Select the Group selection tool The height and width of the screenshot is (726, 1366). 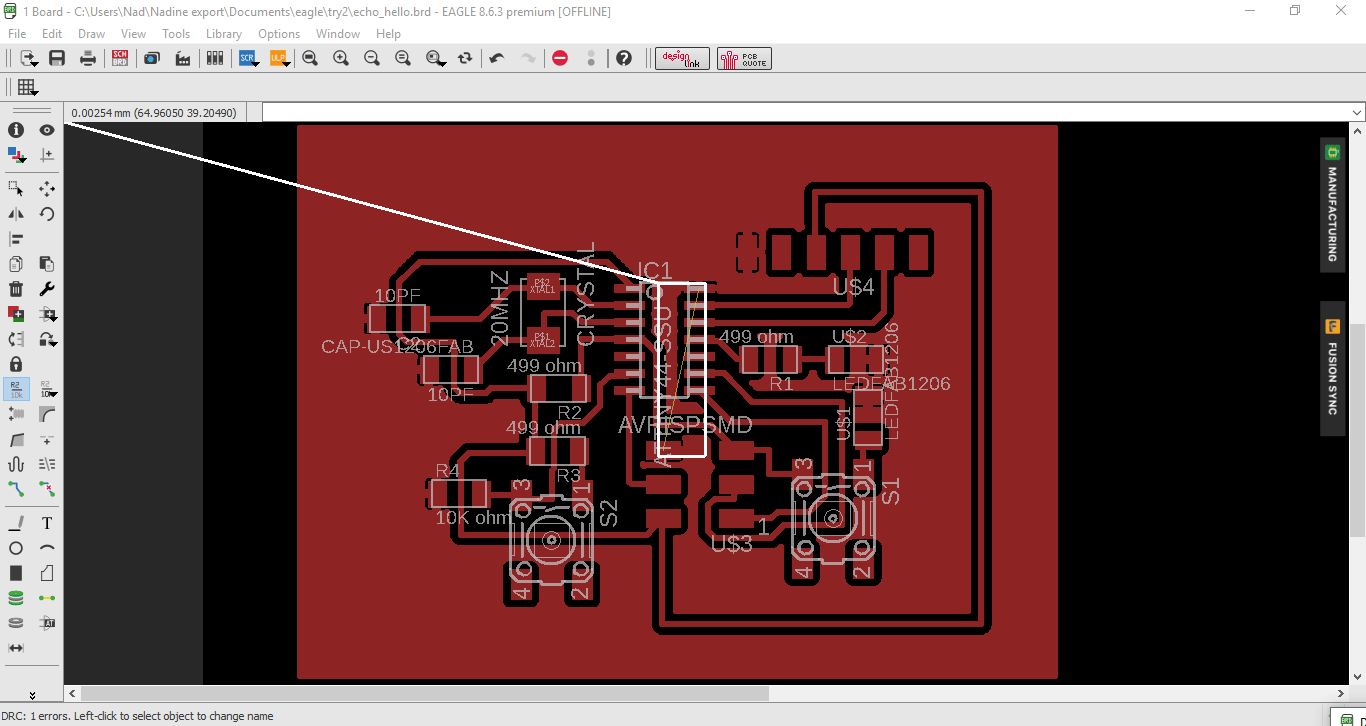[x=16, y=189]
